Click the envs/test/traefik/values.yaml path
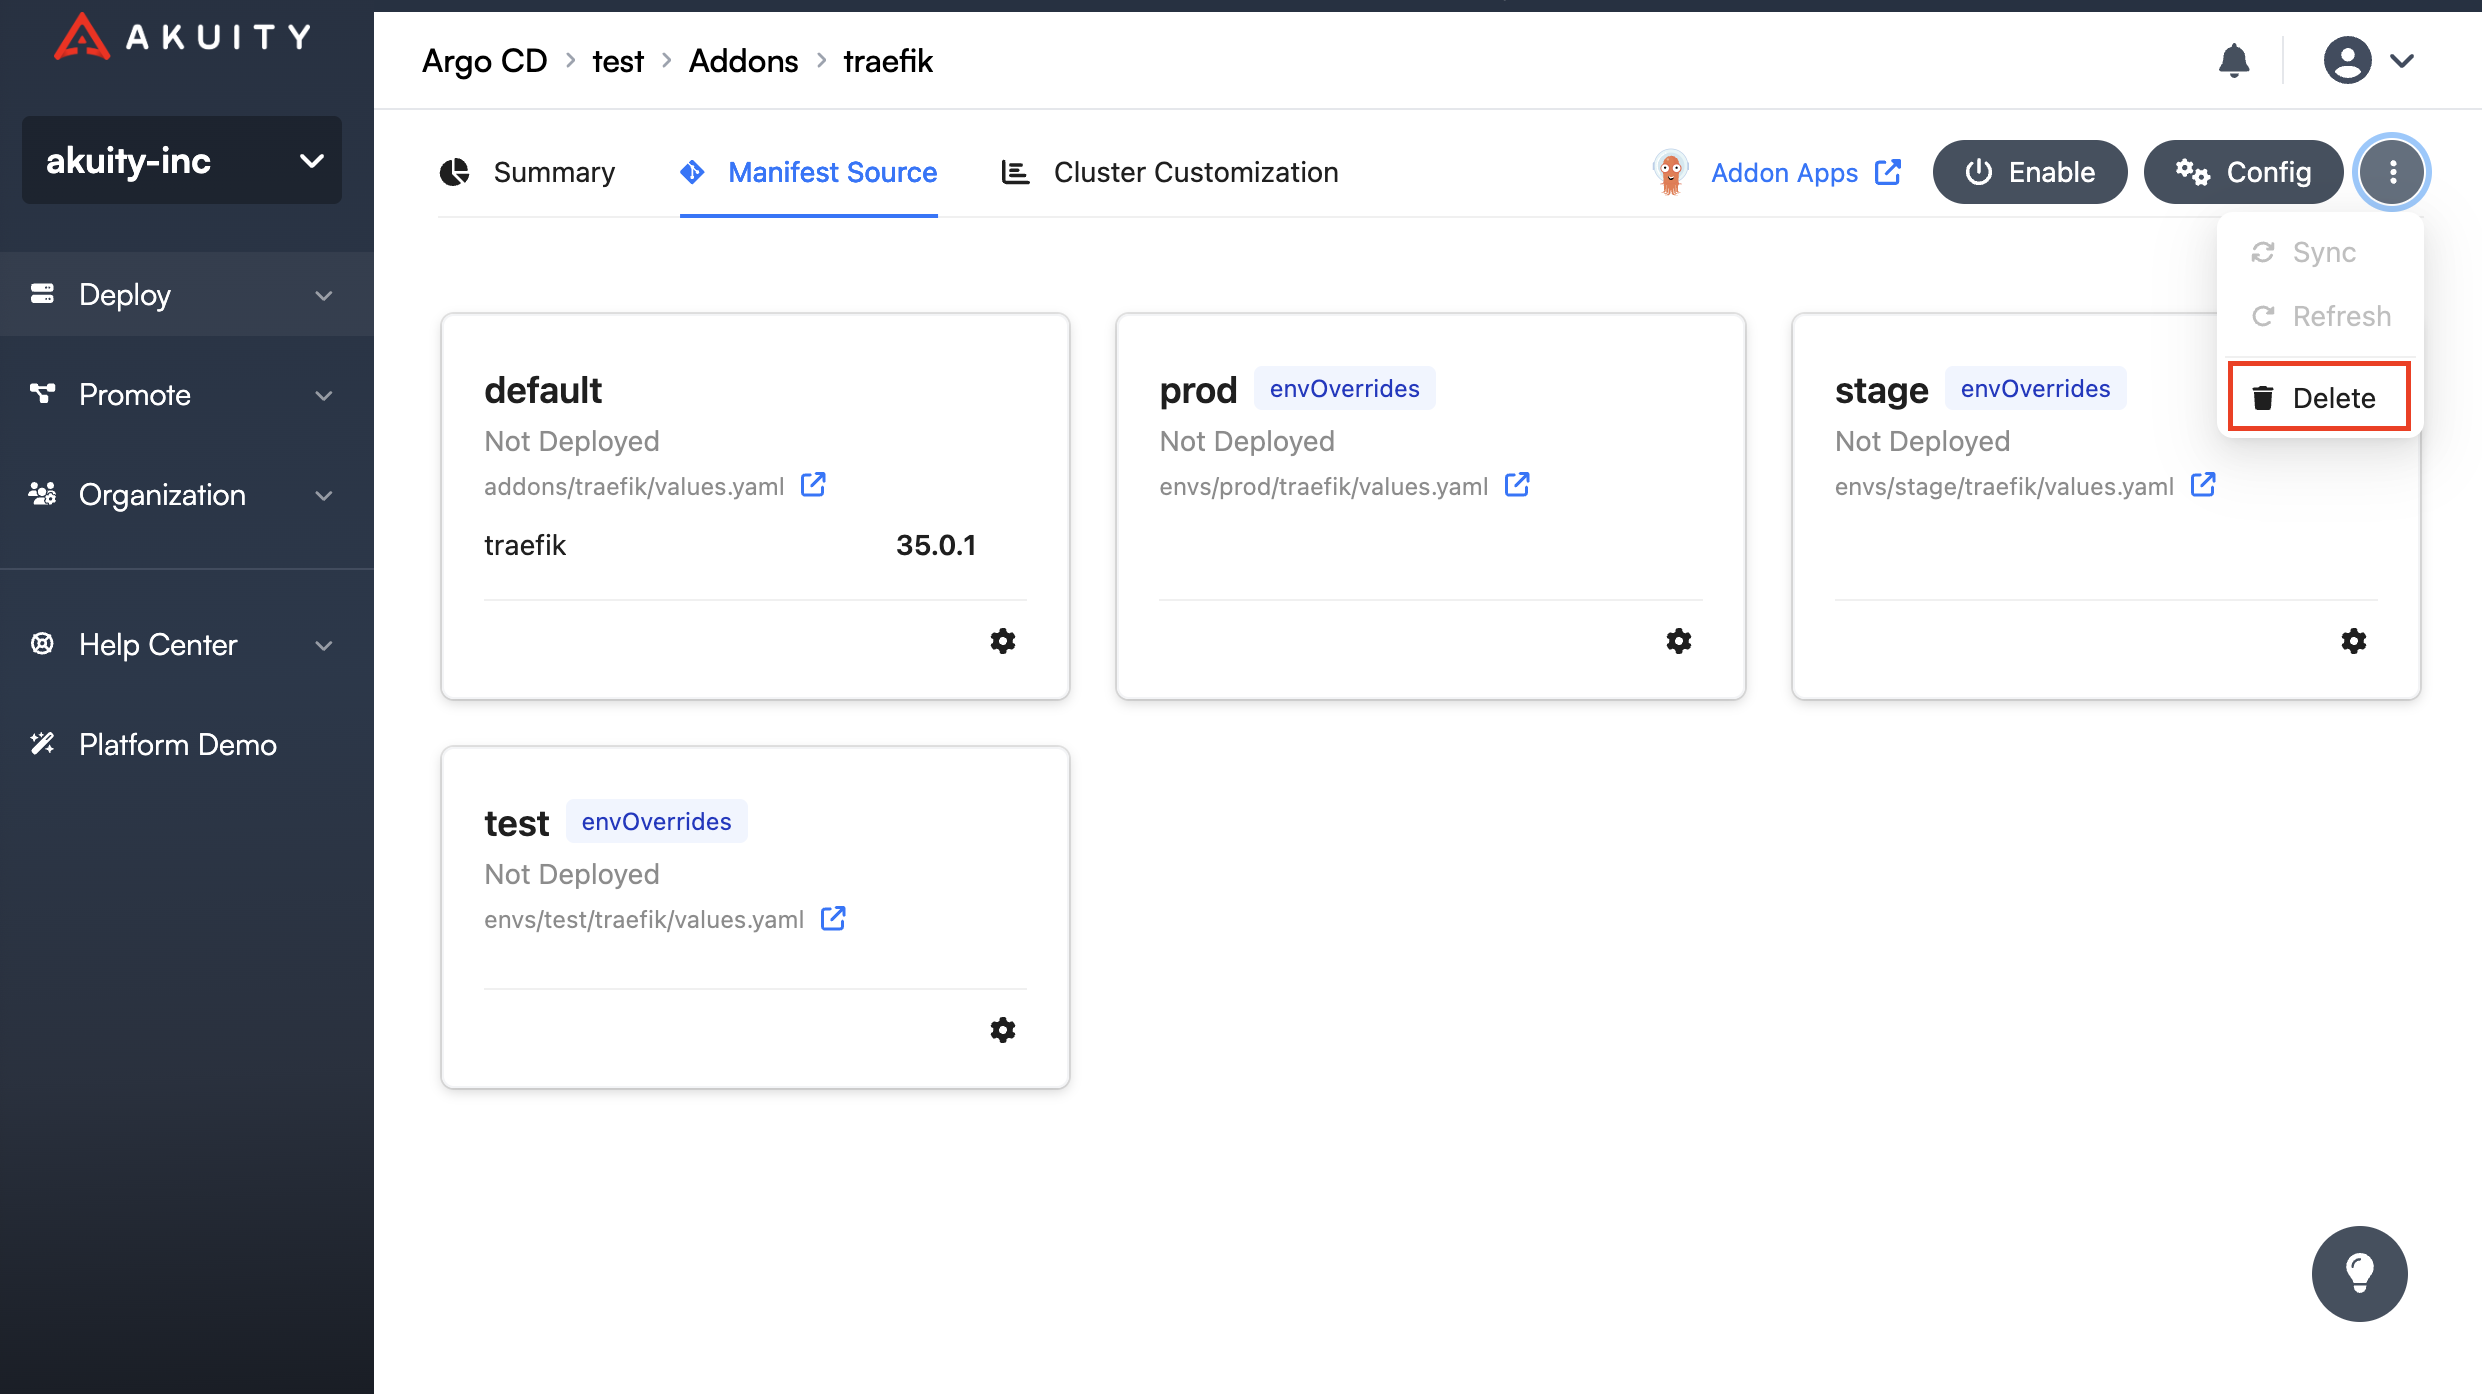The width and height of the screenshot is (2482, 1394). [644, 920]
